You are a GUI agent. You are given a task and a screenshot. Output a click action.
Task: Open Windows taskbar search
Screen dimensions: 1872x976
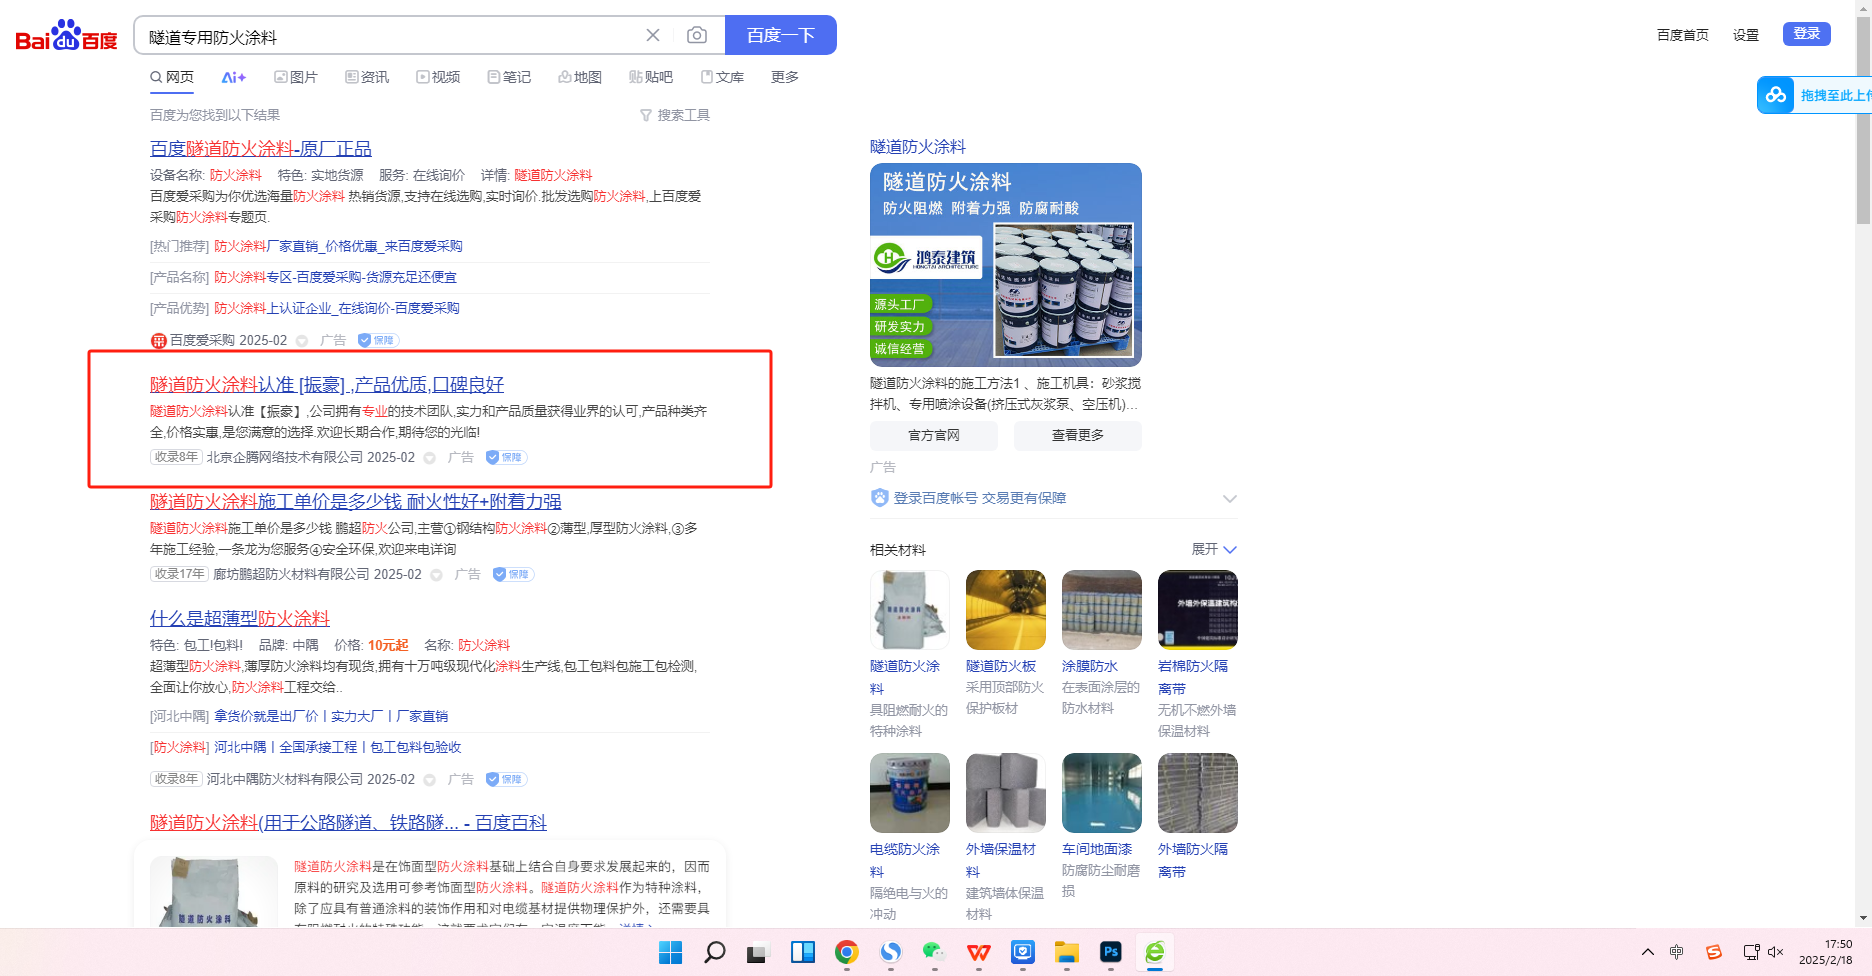click(x=714, y=952)
